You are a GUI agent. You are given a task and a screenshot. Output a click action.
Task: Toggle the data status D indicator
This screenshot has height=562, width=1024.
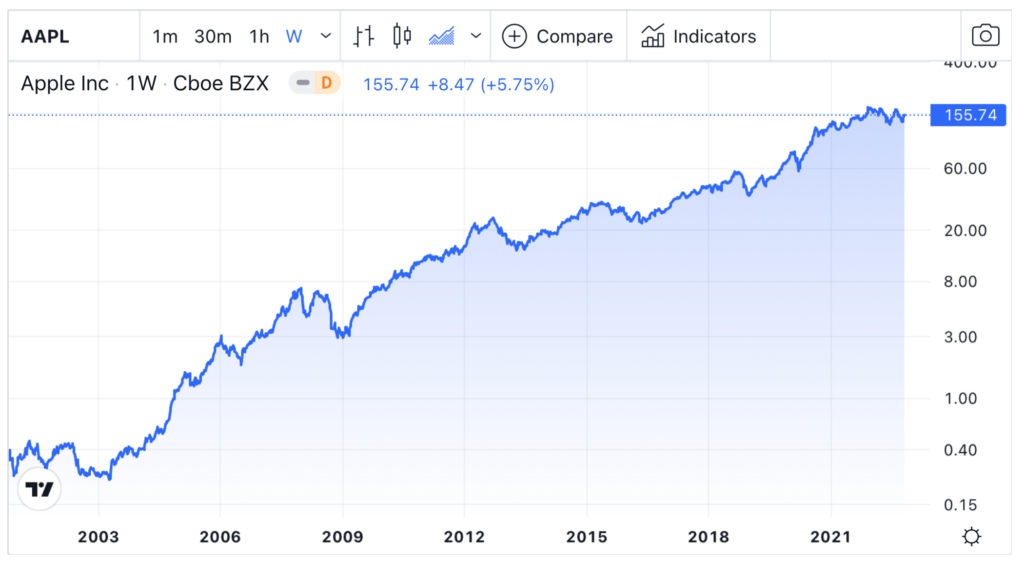coord(324,84)
